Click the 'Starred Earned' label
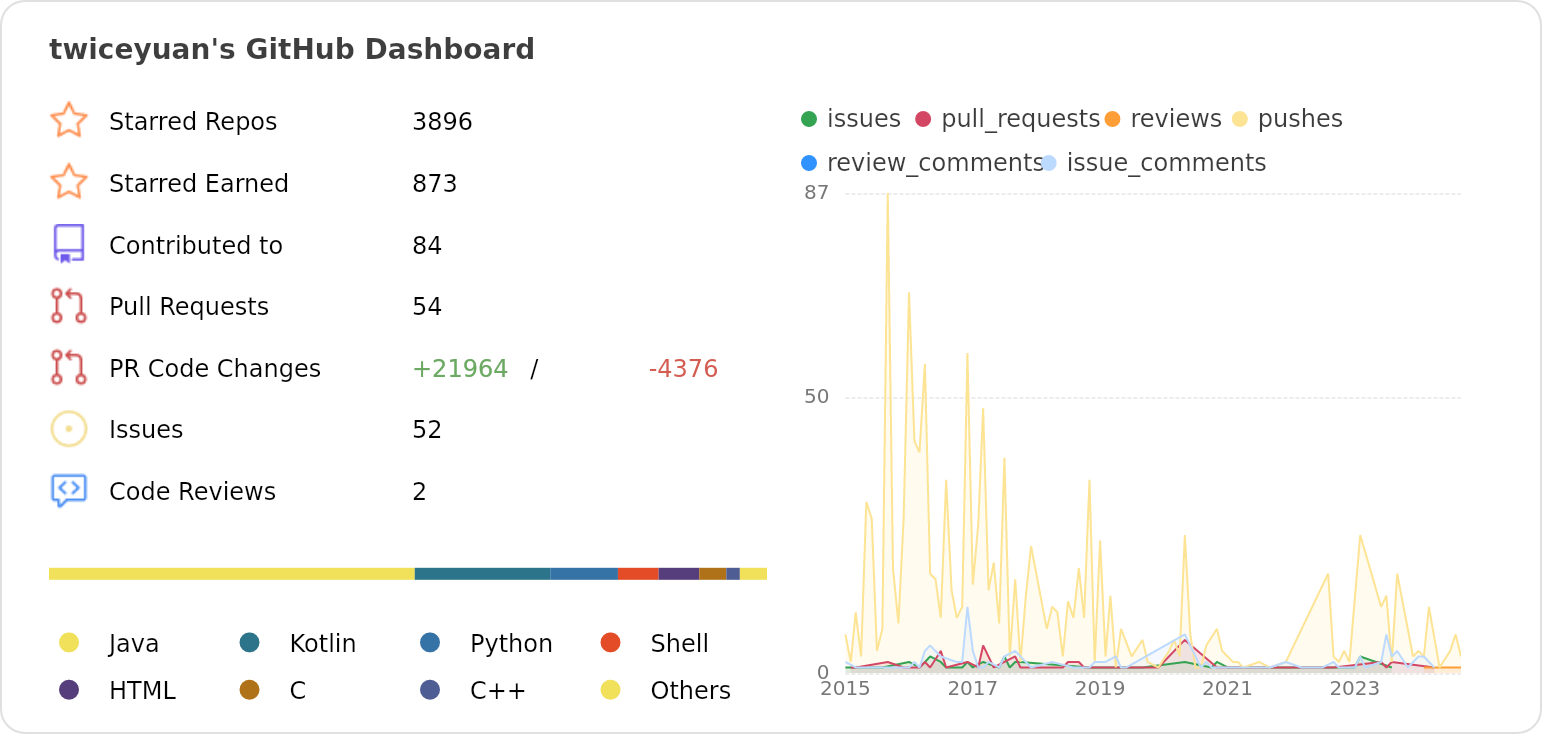This screenshot has width=1542, height=734. (199, 184)
